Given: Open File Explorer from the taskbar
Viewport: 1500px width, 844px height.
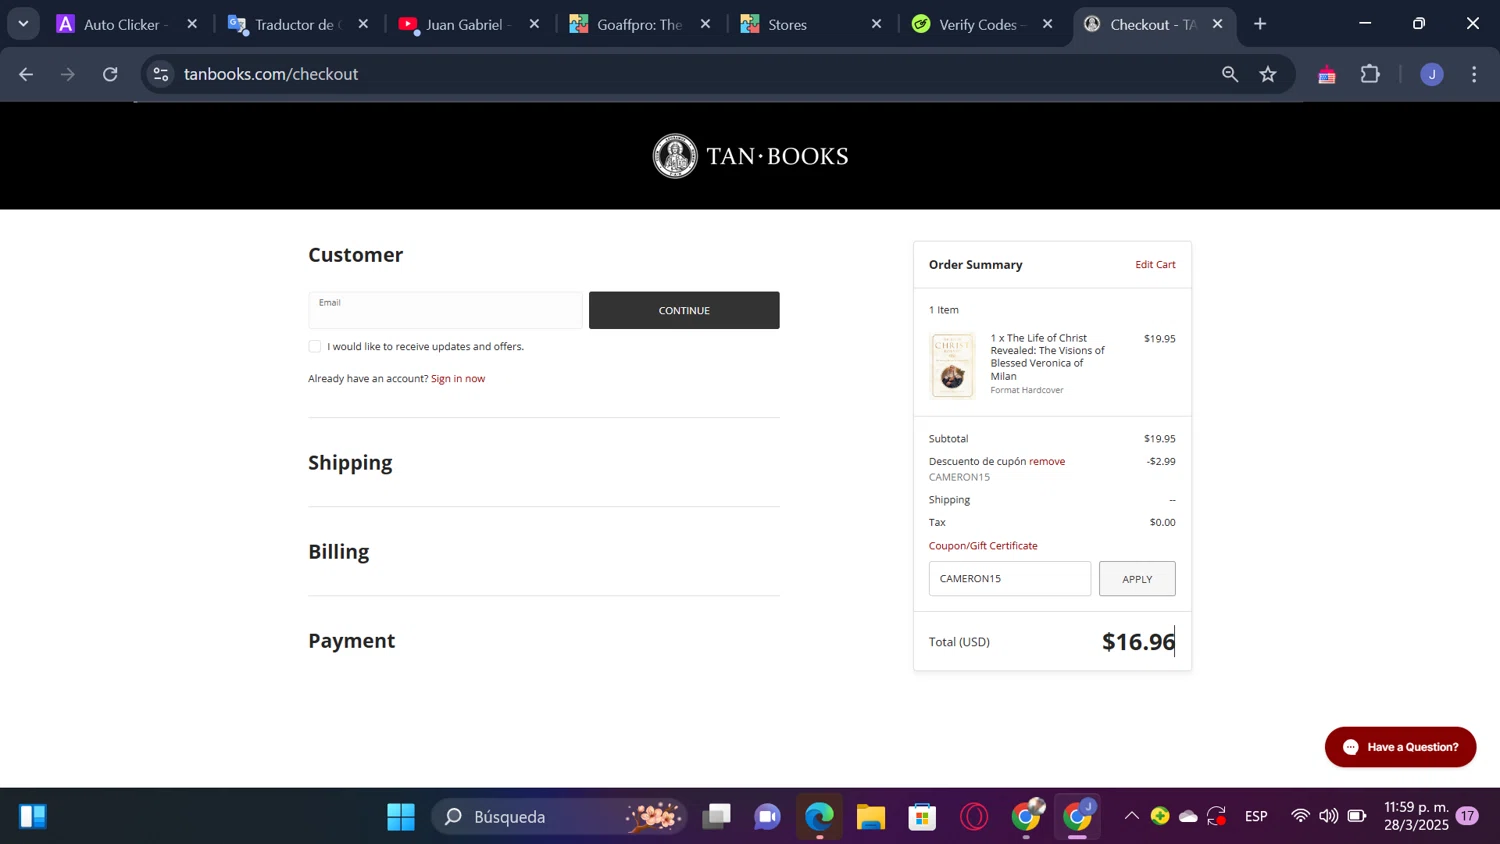Looking at the screenshot, I should click(871, 817).
